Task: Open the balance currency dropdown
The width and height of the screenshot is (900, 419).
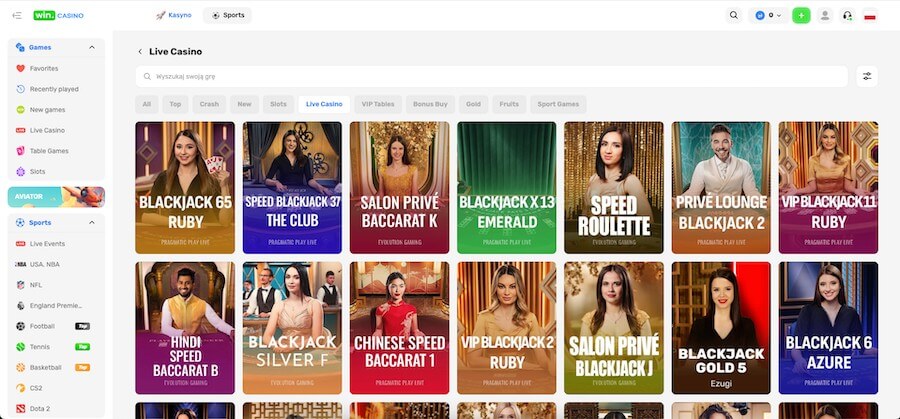Action: tap(768, 15)
